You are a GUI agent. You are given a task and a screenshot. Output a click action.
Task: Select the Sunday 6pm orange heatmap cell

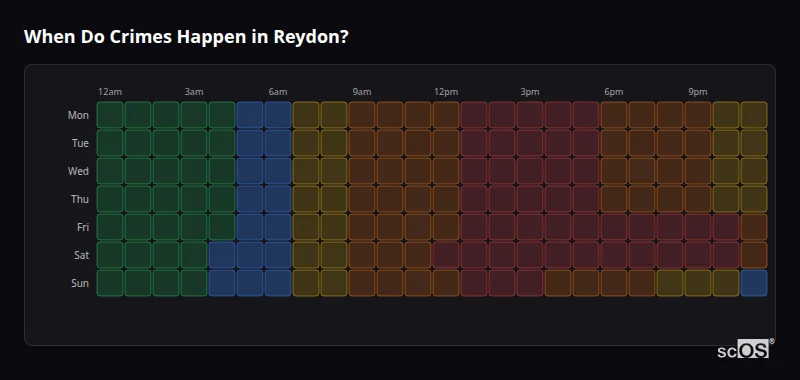(614, 283)
